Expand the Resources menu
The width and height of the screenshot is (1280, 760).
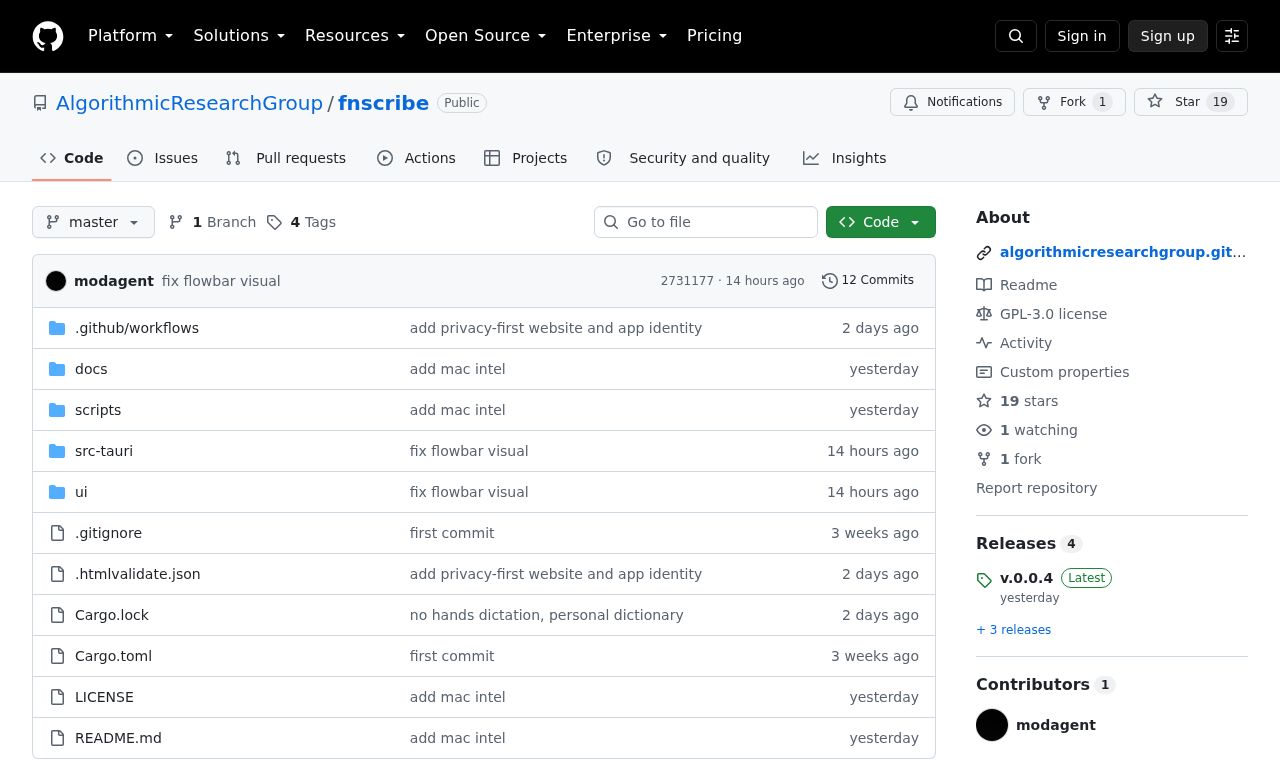click(355, 36)
